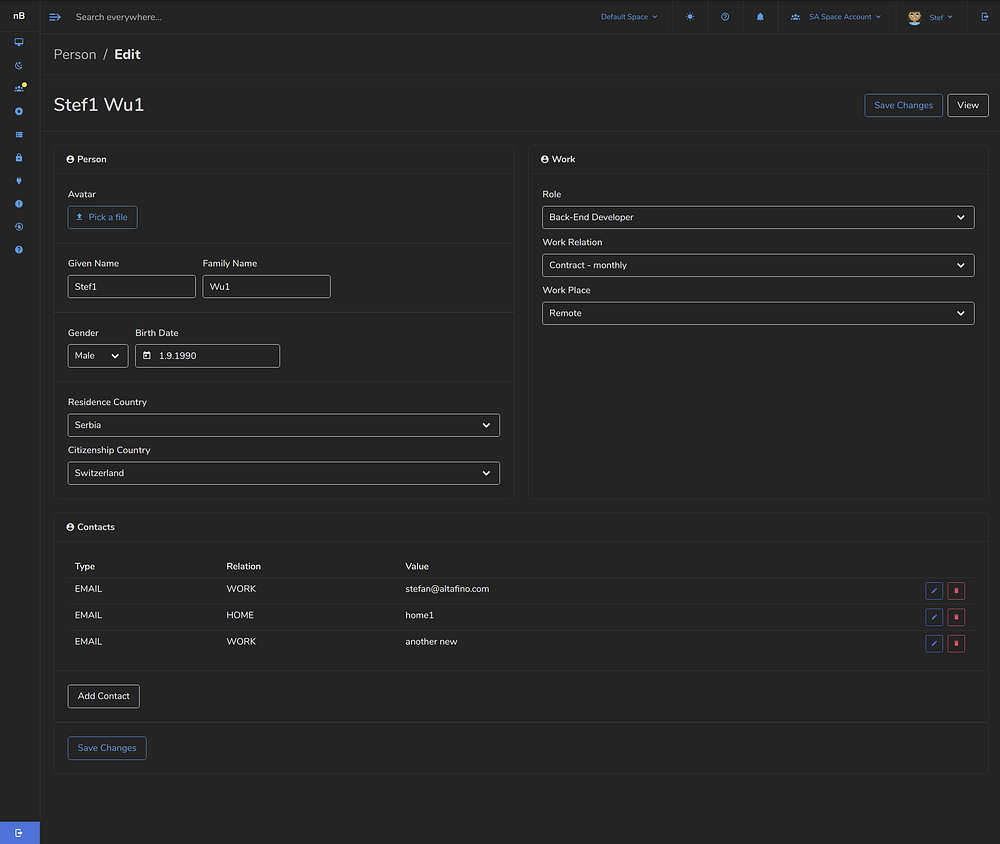Expand the Role dropdown

[758, 217]
